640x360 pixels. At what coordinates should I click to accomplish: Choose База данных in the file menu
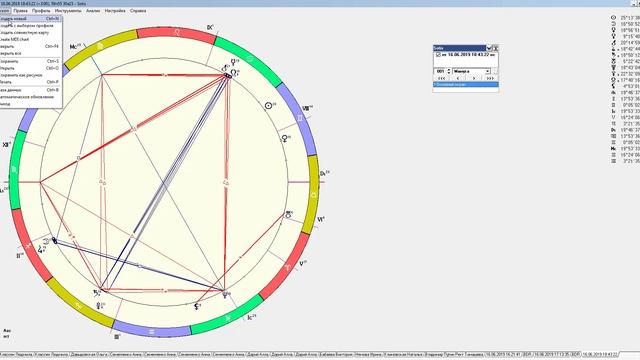click(x=31, y=90)
